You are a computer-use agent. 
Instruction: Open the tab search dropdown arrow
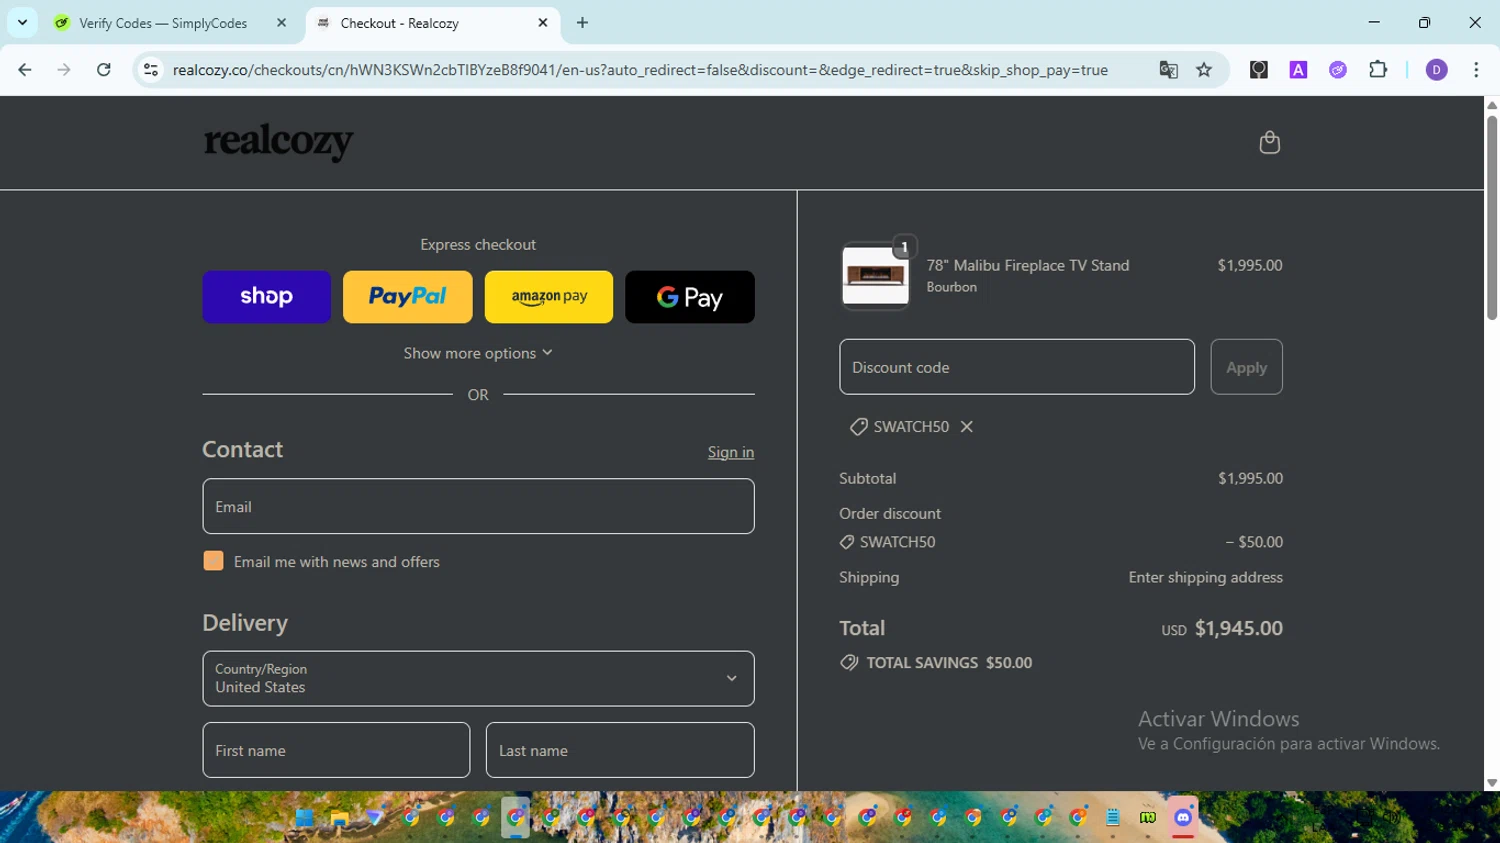pyautogui.click(x=22, y=22)
